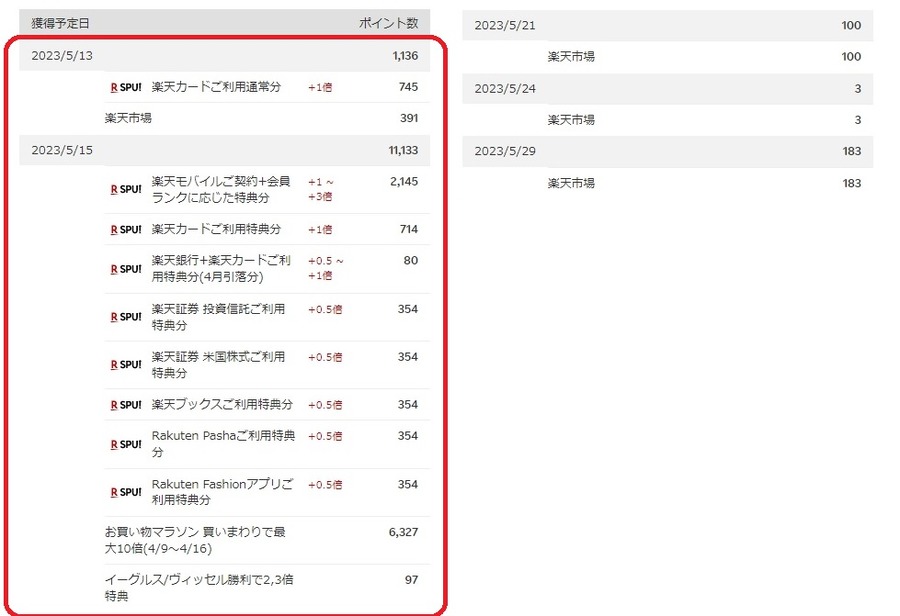Click the 80 points value
Screen dimensions: 900x616
411,261
